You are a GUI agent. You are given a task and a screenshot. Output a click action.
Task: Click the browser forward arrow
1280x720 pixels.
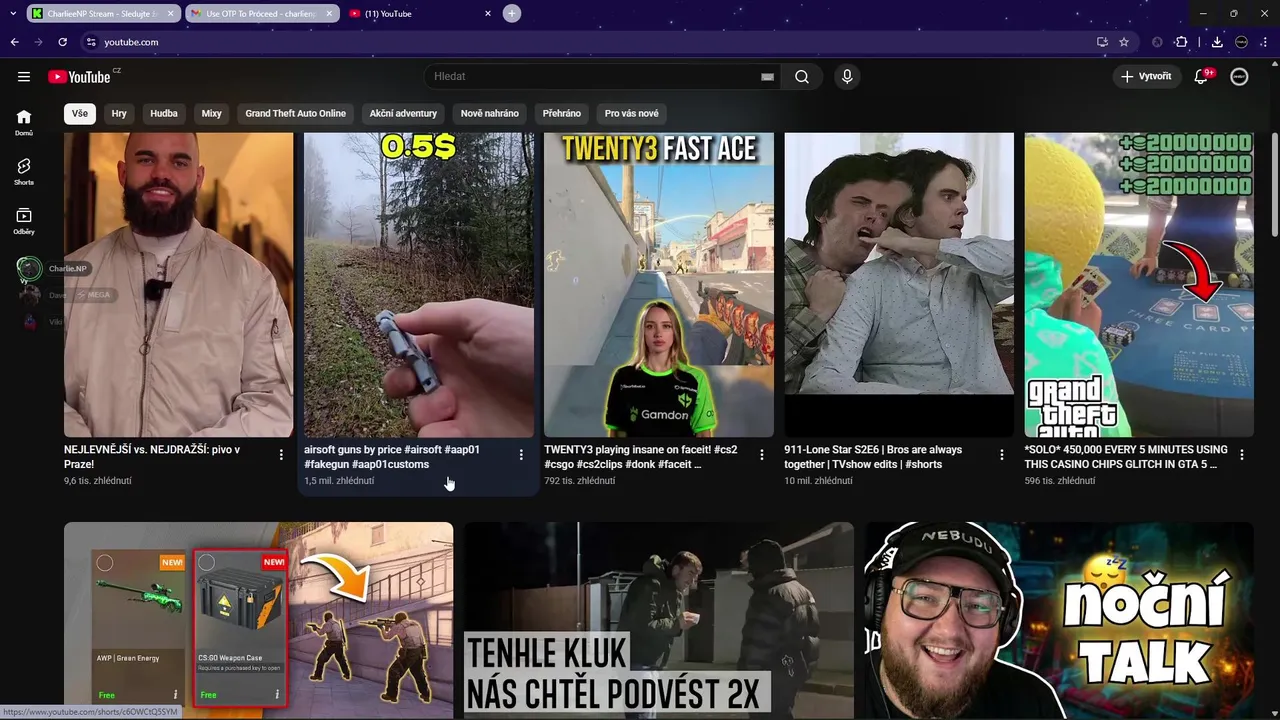(x=38, y=42)
